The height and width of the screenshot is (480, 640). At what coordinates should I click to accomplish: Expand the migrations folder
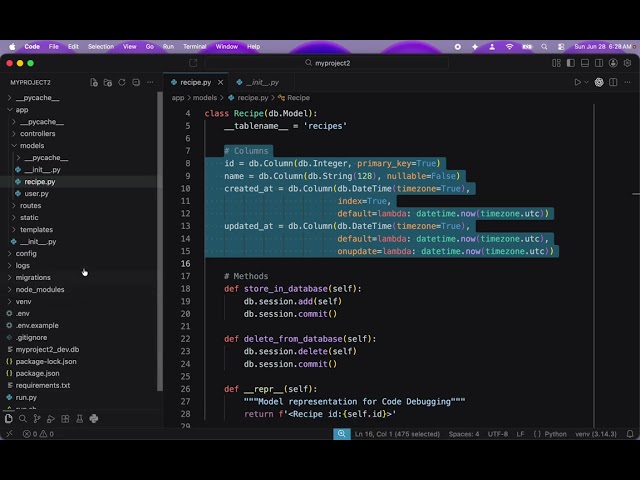(x=33, y=278)
